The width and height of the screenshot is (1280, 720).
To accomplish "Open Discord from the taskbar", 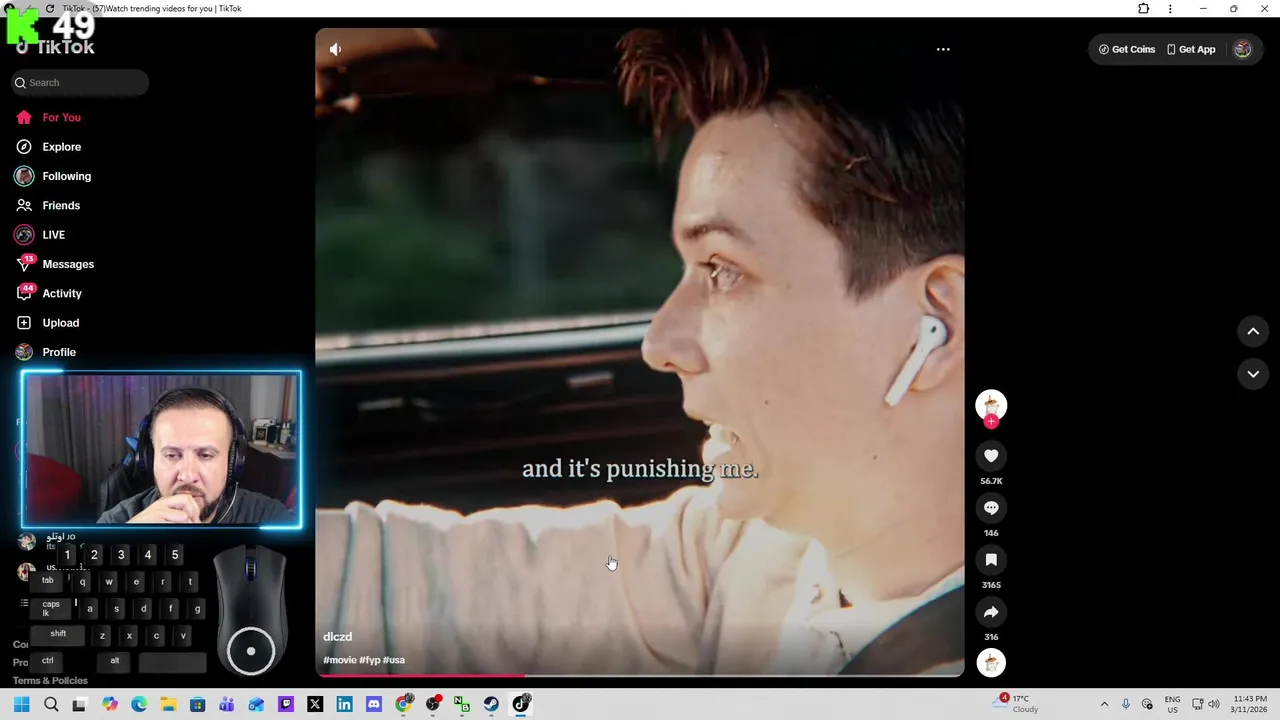I will pos(374,704).
